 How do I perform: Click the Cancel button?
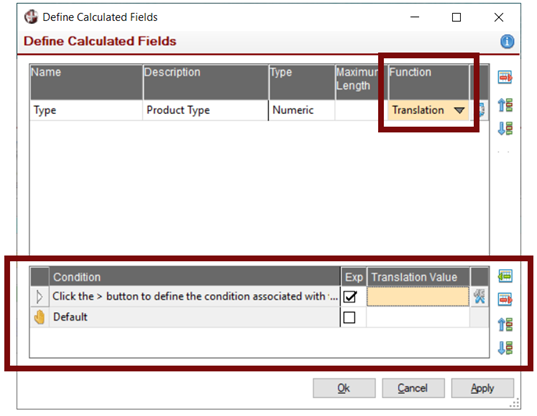click(413, 388)
